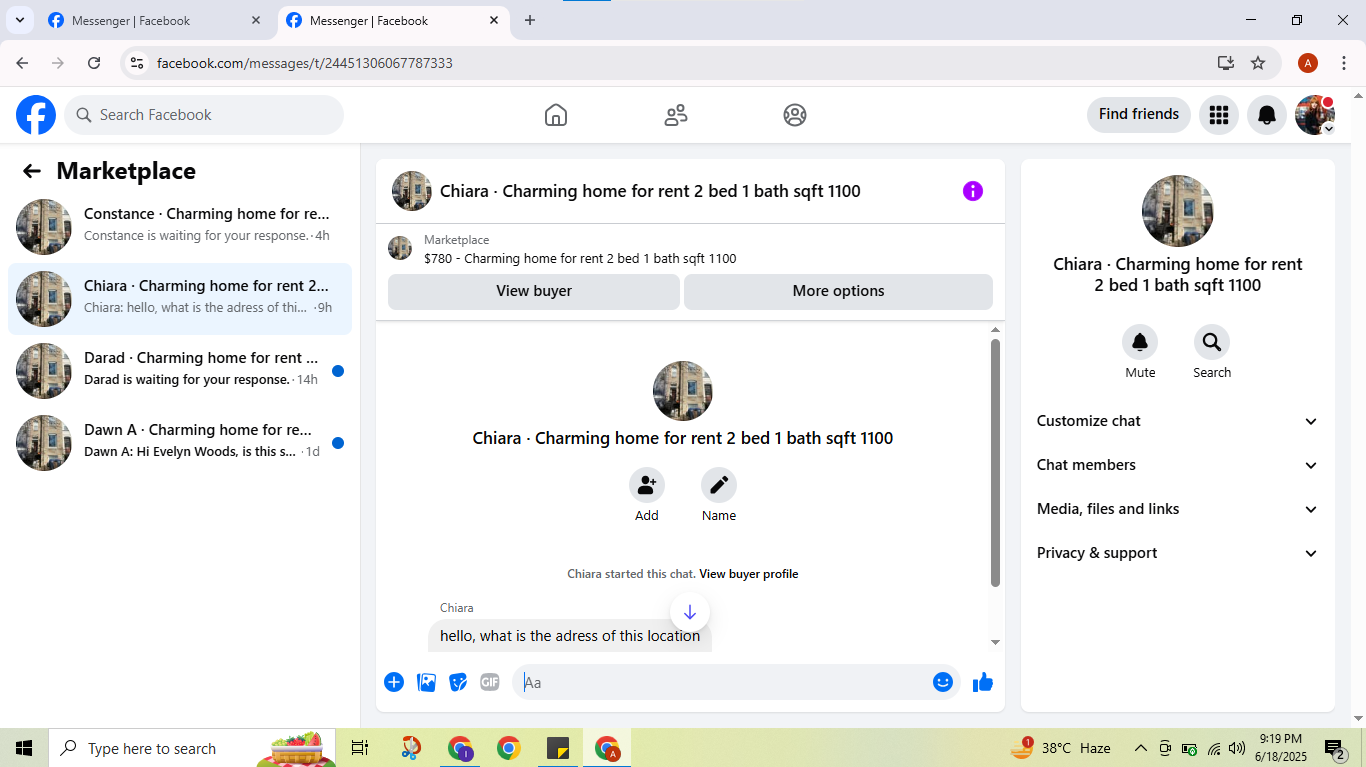Open the Friends icon in top navigation
Screen dimensions: 1366x767
coord(676,115)
